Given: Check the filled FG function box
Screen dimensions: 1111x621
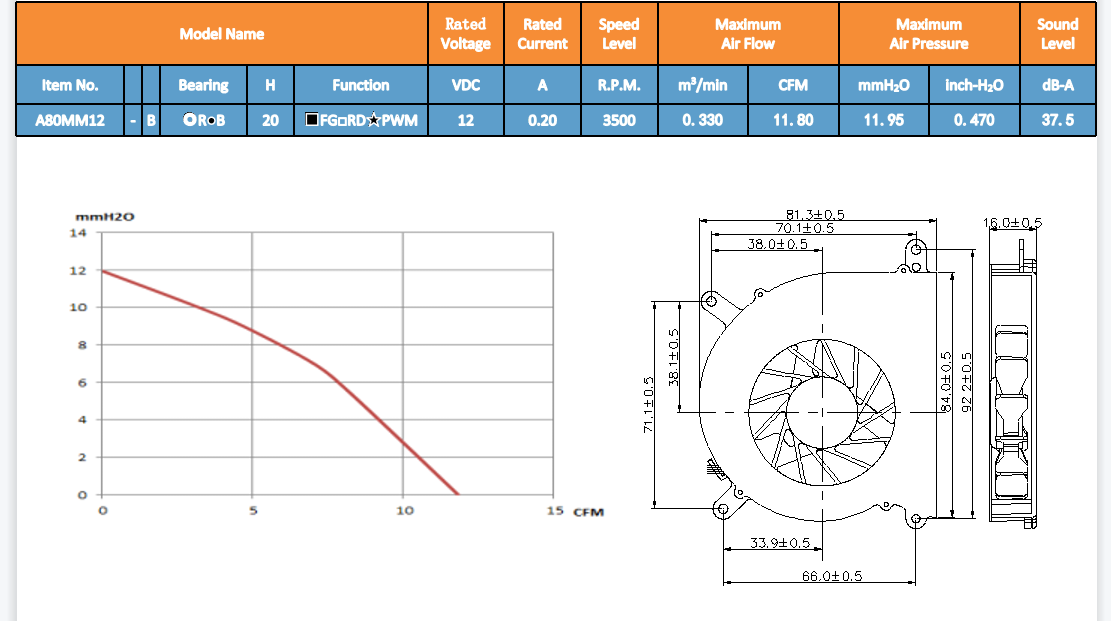Looking at the screenshot, I should [x=312, y=121].
